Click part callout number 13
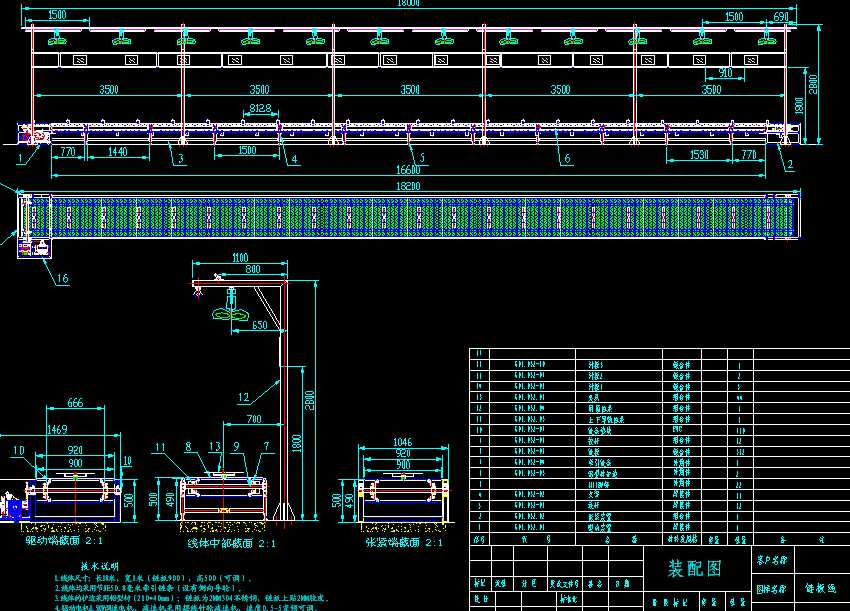Viewport: 850px width, 611px height. pos(215,447)
